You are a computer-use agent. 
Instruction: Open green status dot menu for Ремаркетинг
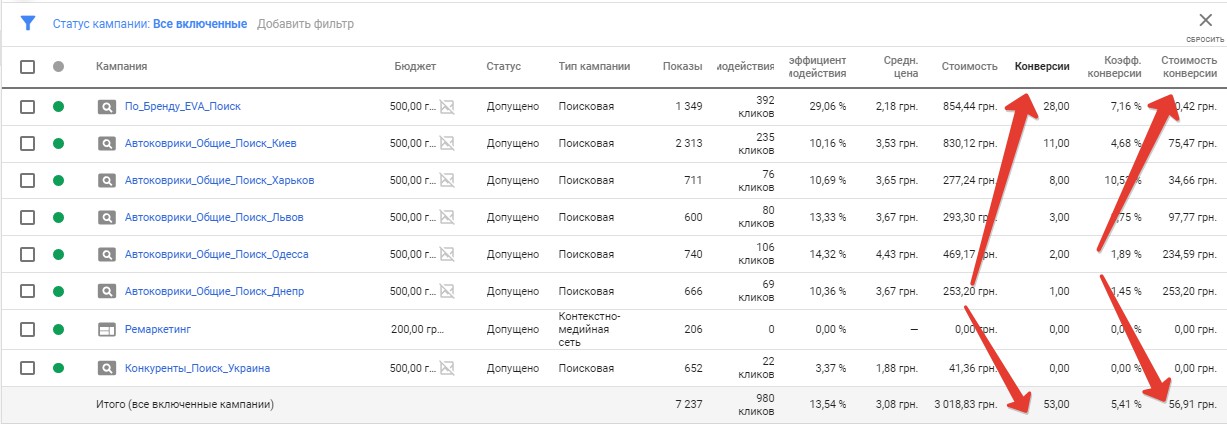coord(58,329)
